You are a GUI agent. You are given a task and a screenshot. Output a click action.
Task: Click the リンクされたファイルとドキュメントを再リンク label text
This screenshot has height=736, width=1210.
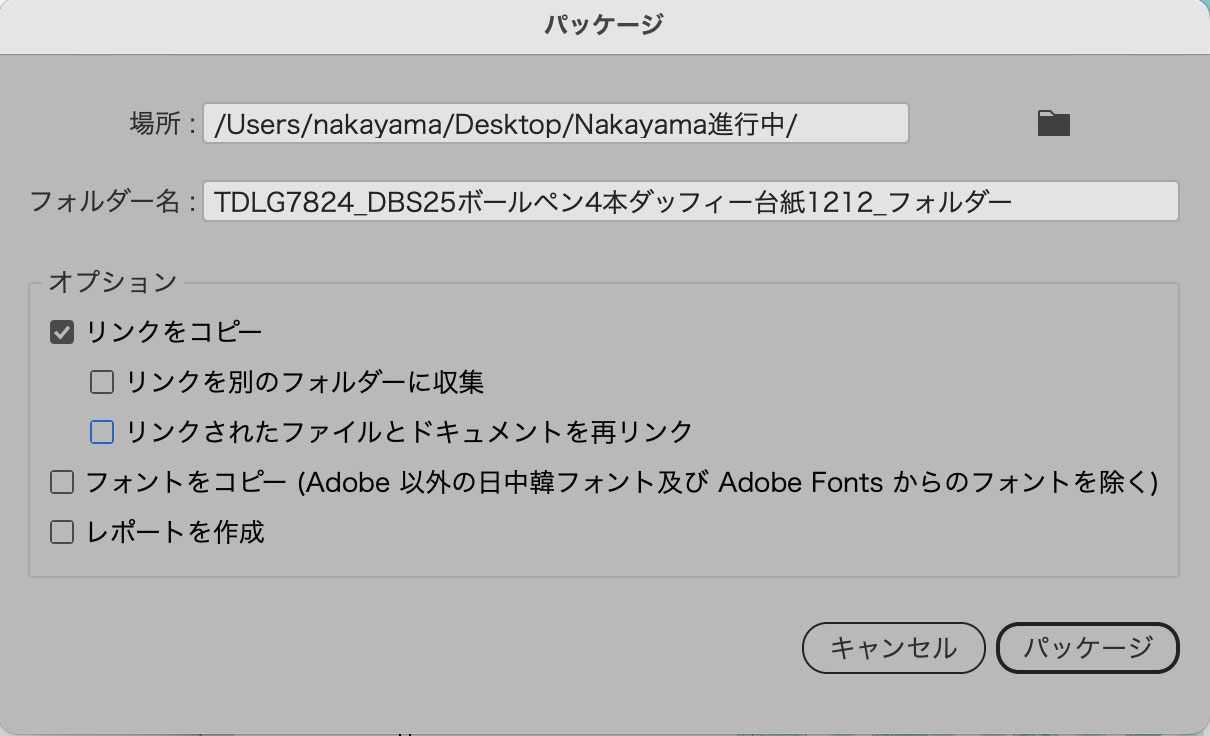pos(409,432)
